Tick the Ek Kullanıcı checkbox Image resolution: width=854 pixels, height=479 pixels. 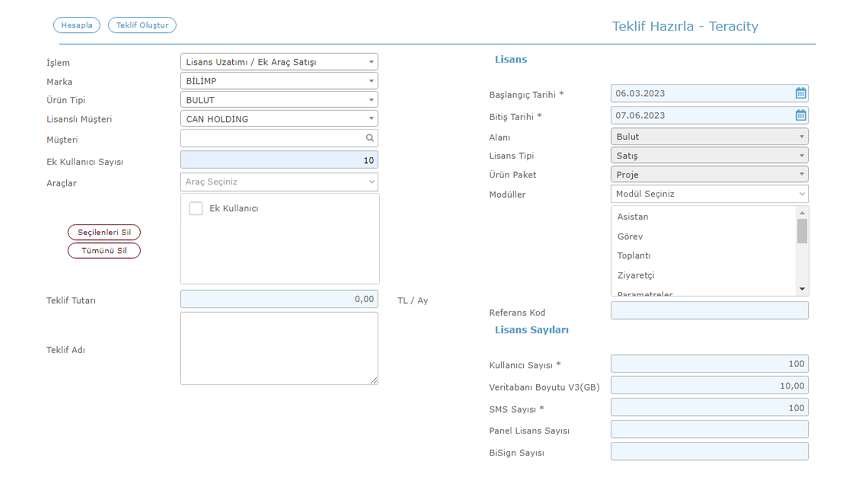(196, 208)
